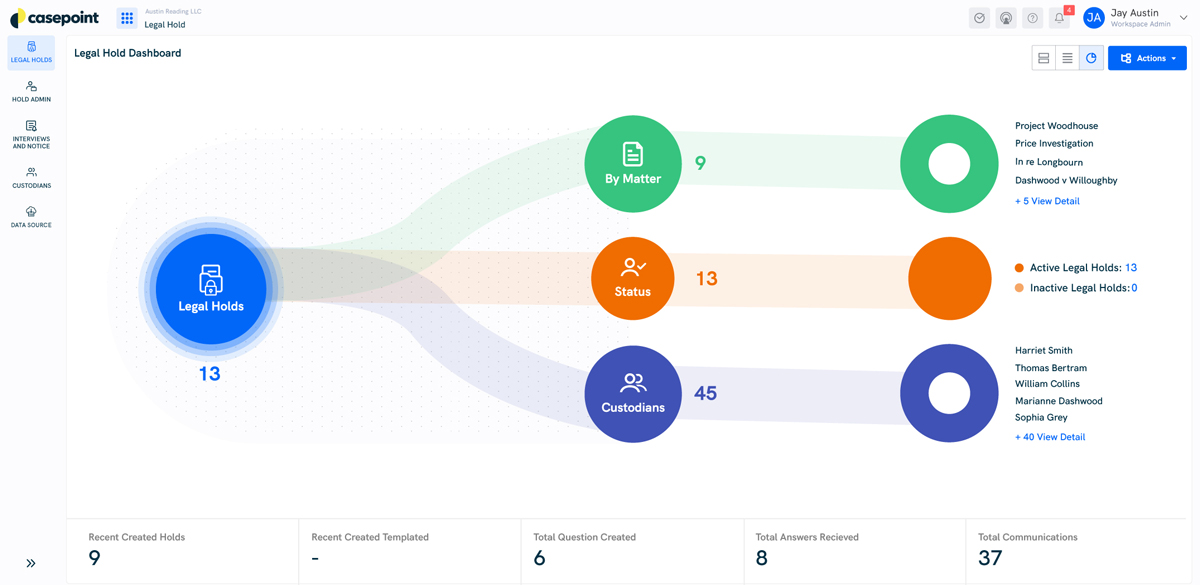Open notifications bell showing 4 alerts
The height and width of the screenshot is (585, 1200).
(x=1059, y=17)
